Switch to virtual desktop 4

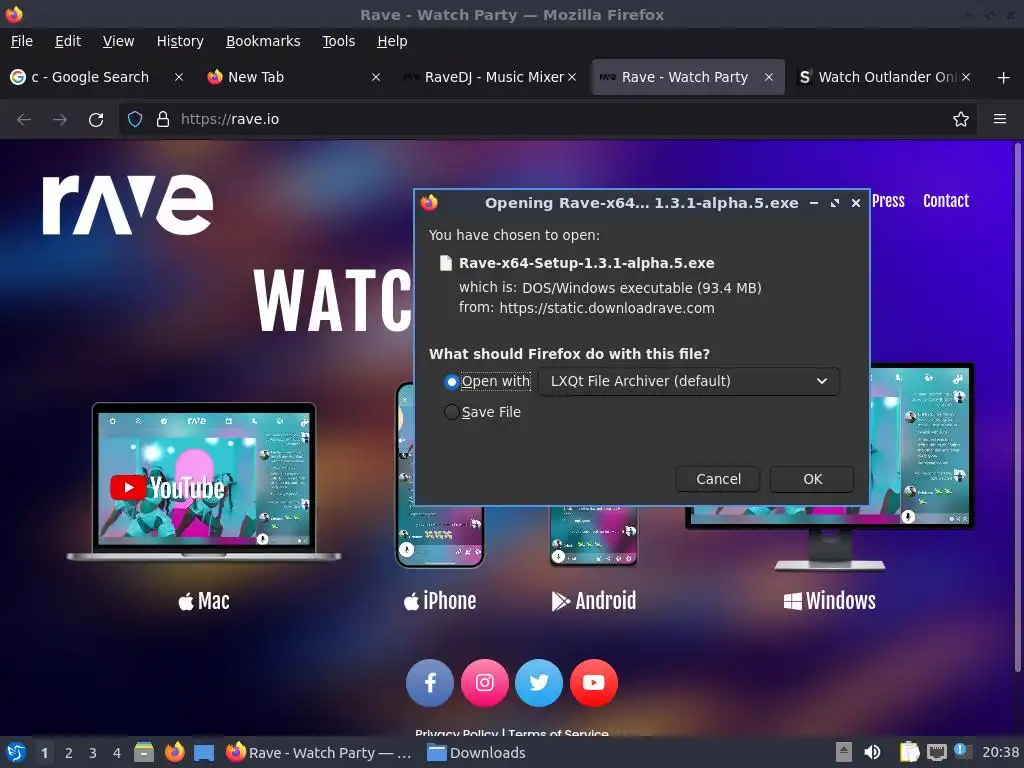click(x=117, y=753)
